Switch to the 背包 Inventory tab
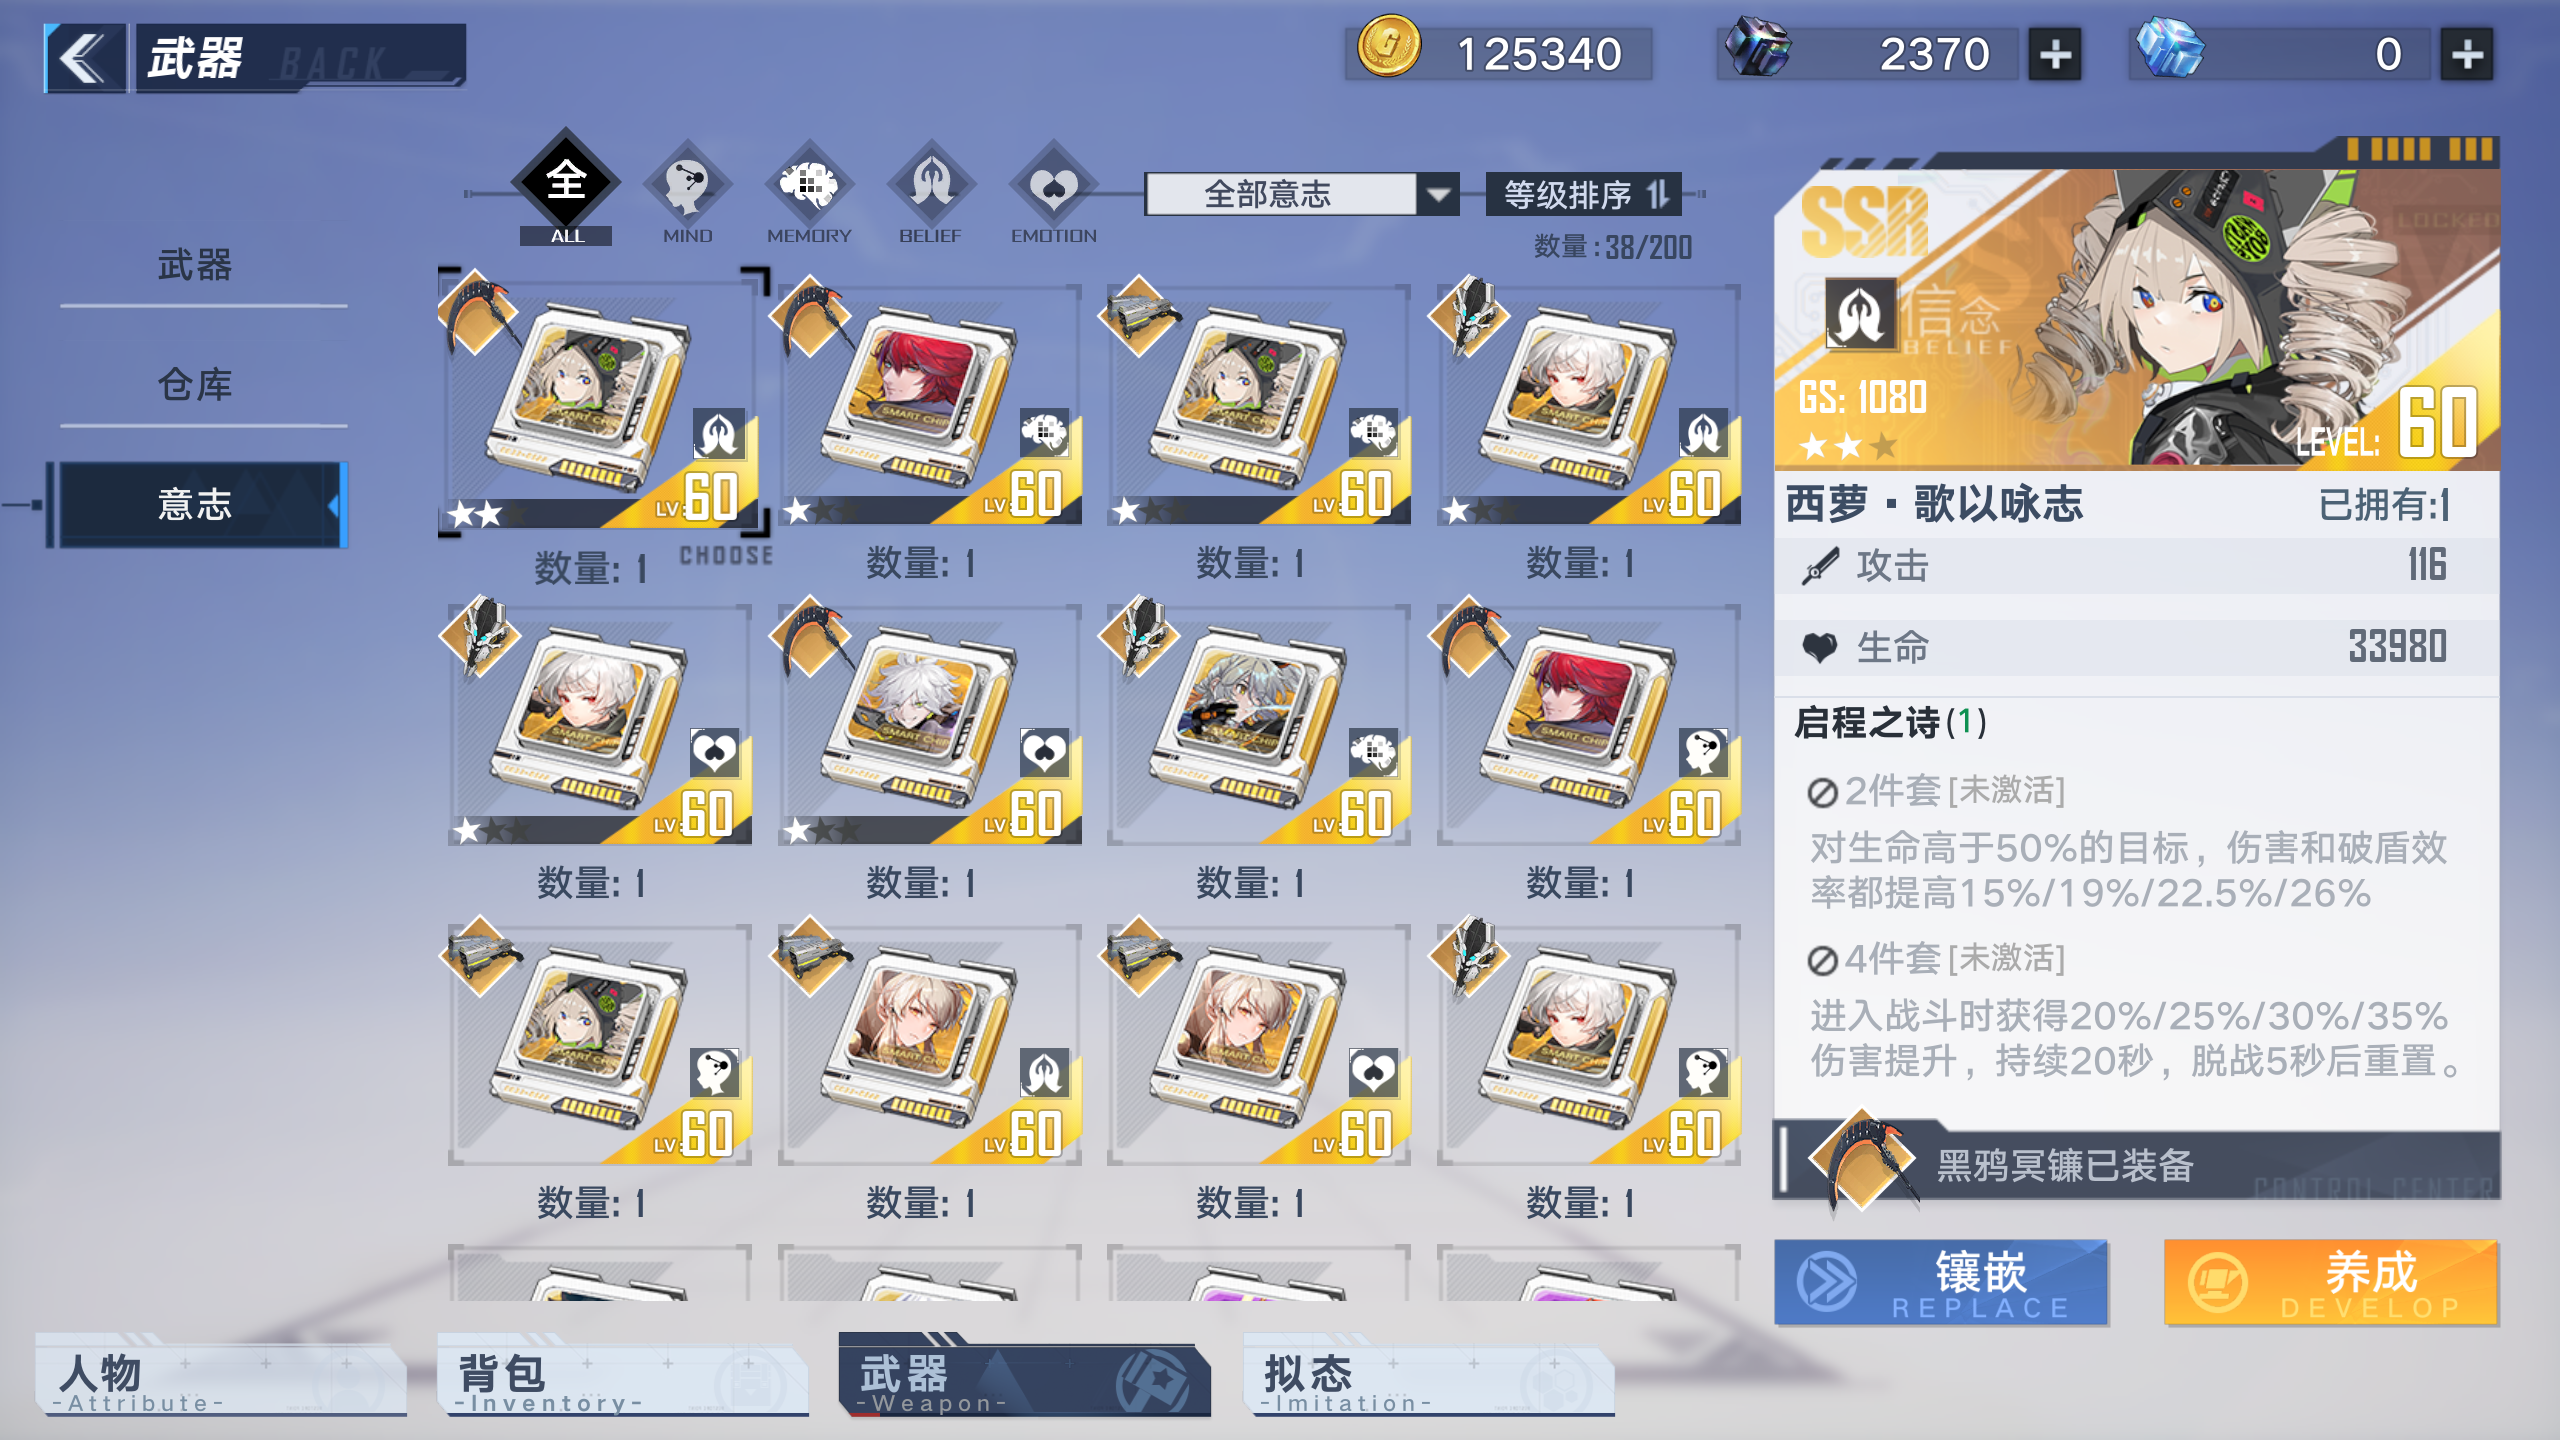Image resolution: width=2560 pixels, height=1440 pixels. tap(622, 1381)
